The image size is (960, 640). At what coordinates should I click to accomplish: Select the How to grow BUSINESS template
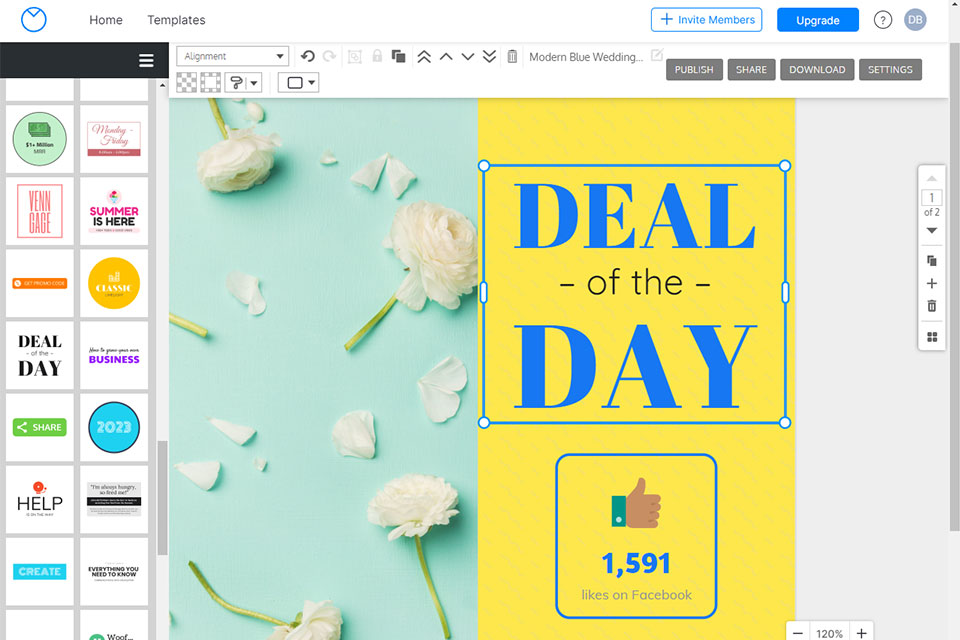coord(114,355)
